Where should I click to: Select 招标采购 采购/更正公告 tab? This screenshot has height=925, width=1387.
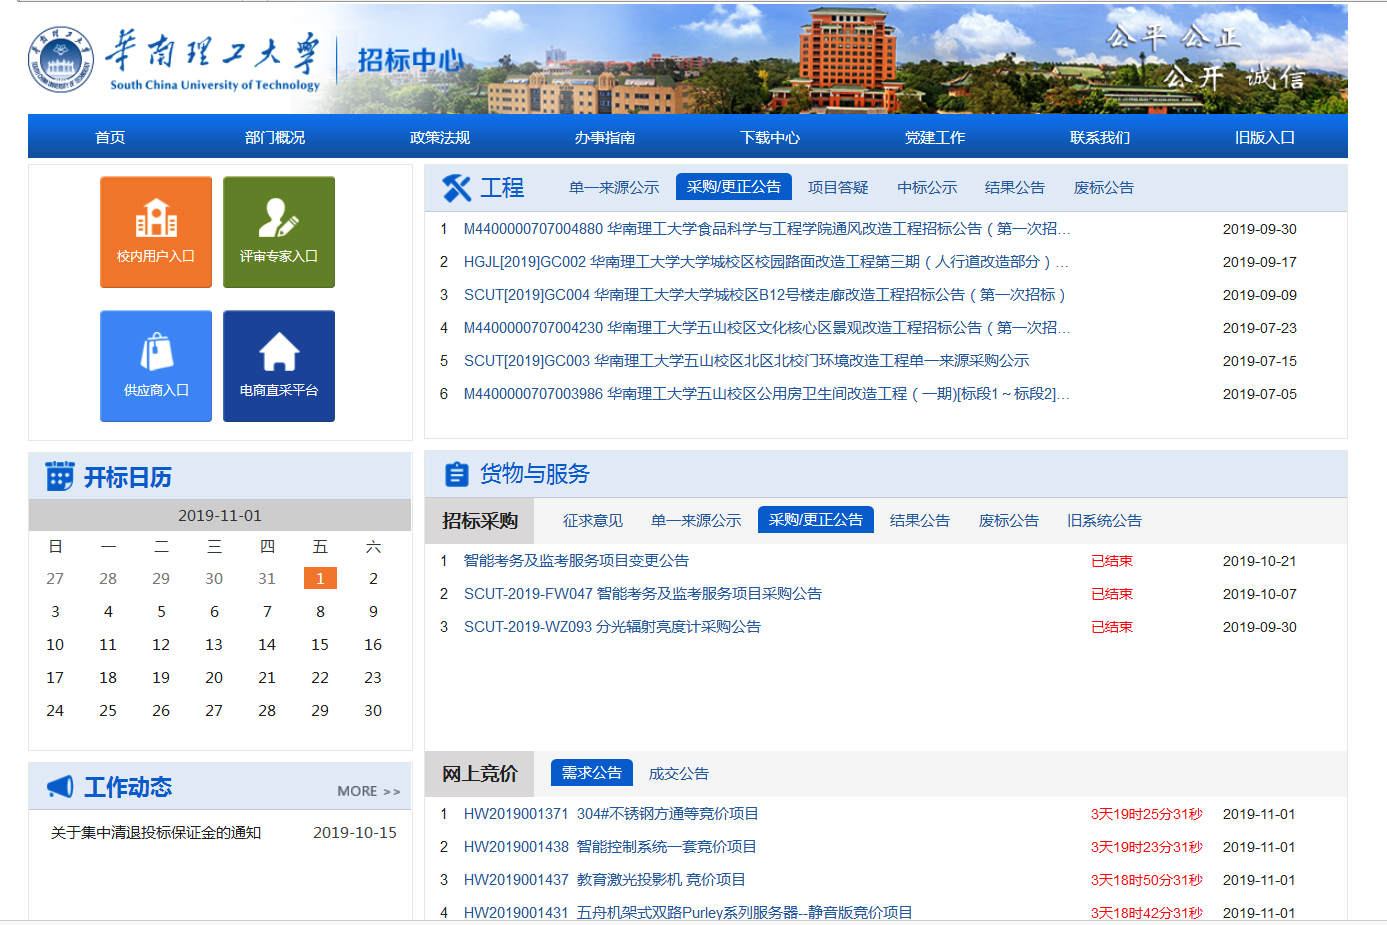pos(816,520)
